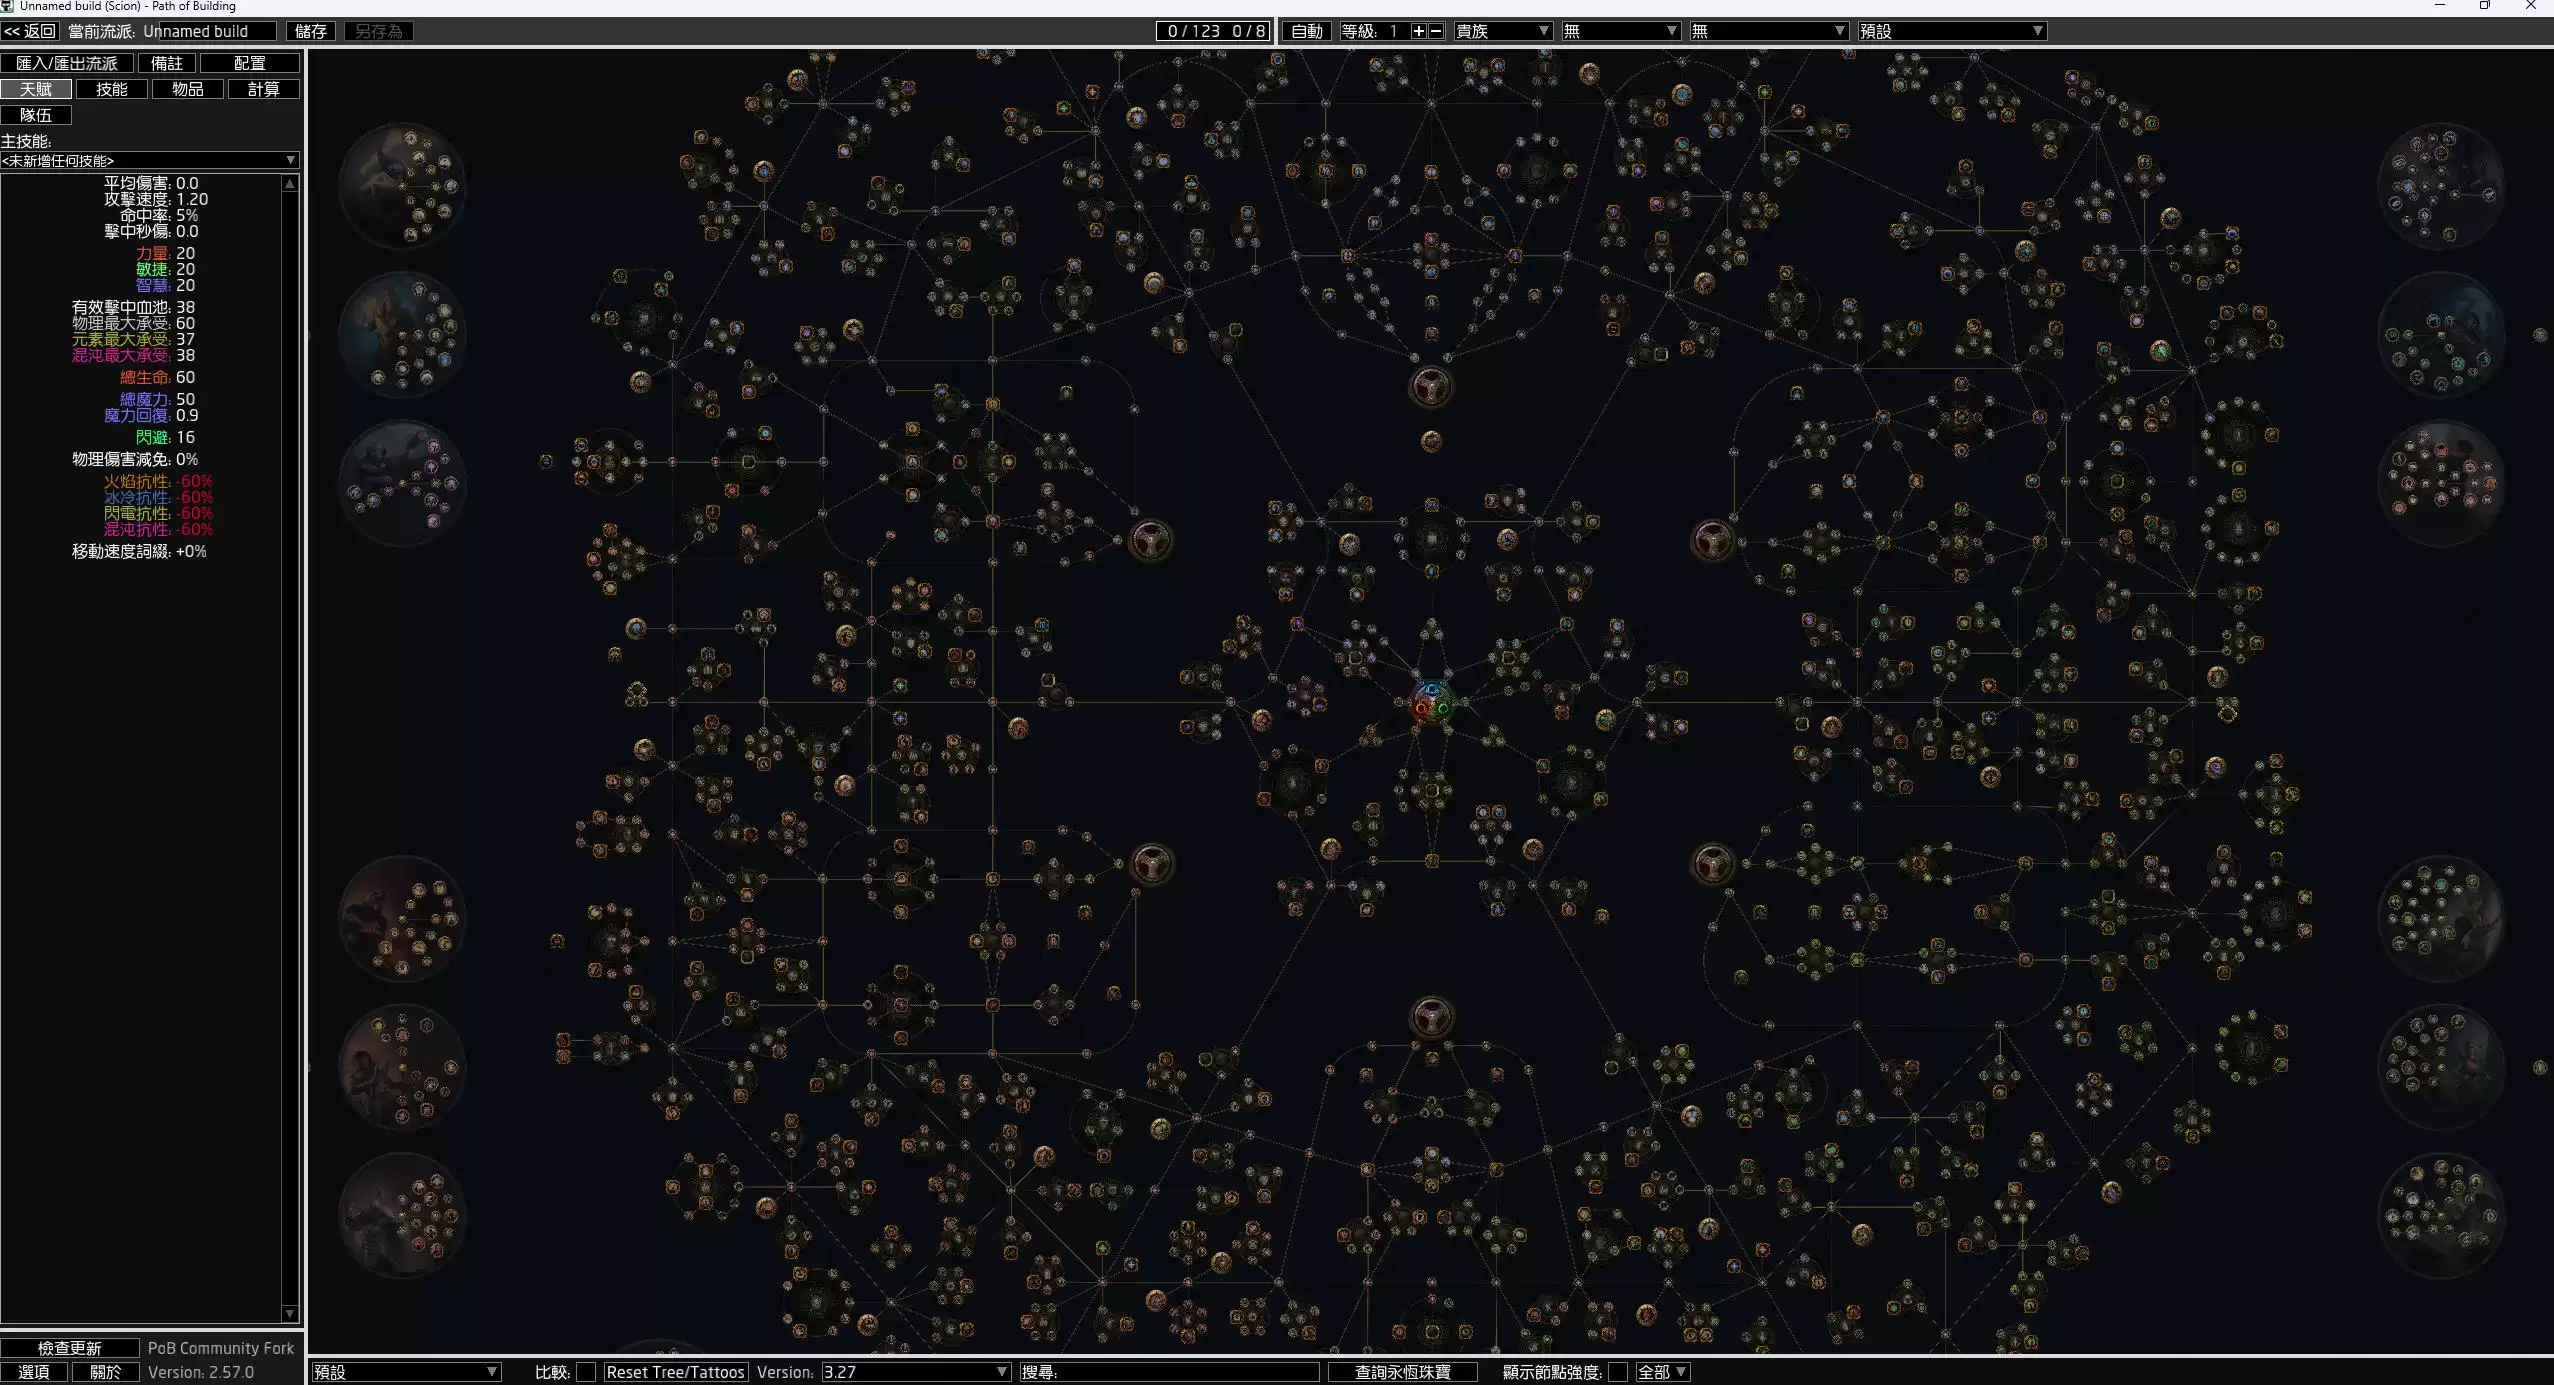2554x1385 pixels.
Task: Click the 查詢永恆珠寶 button
Action: 1402,1372
